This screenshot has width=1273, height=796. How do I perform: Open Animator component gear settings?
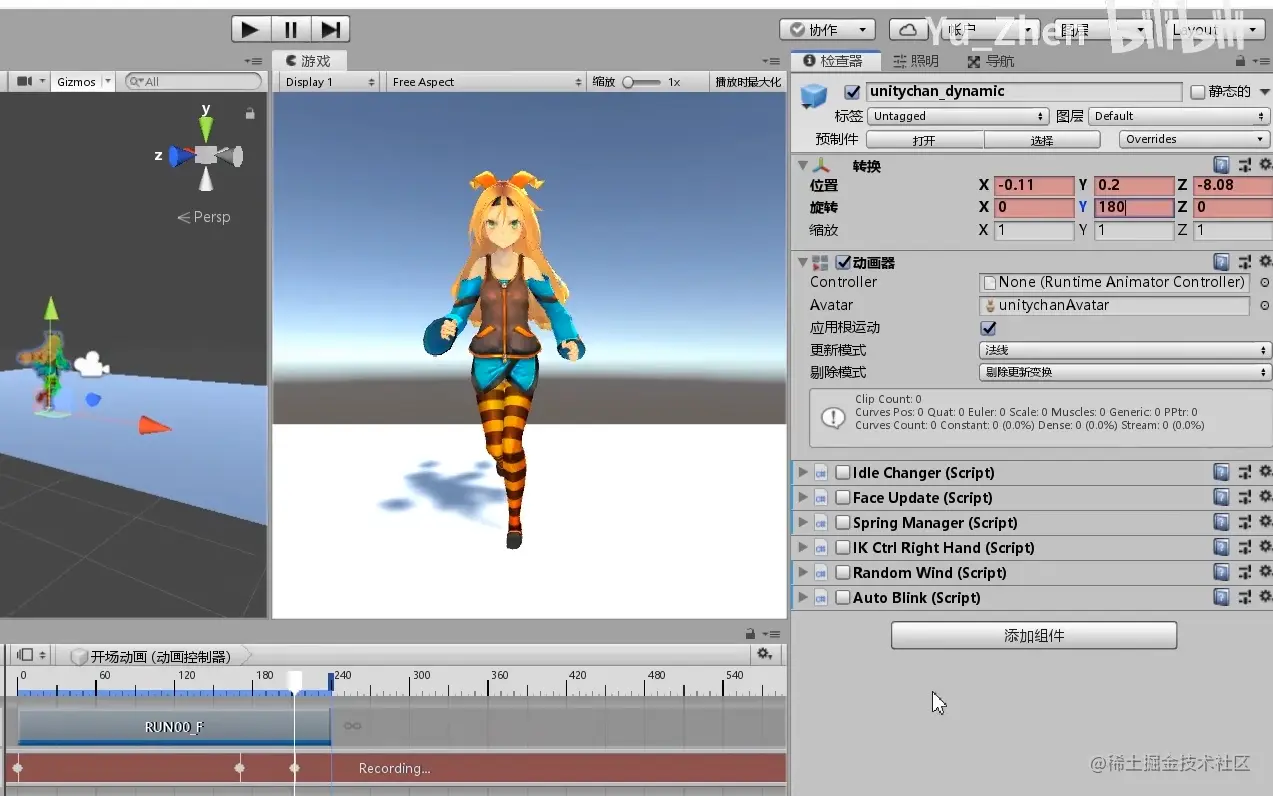[1265, 262]
